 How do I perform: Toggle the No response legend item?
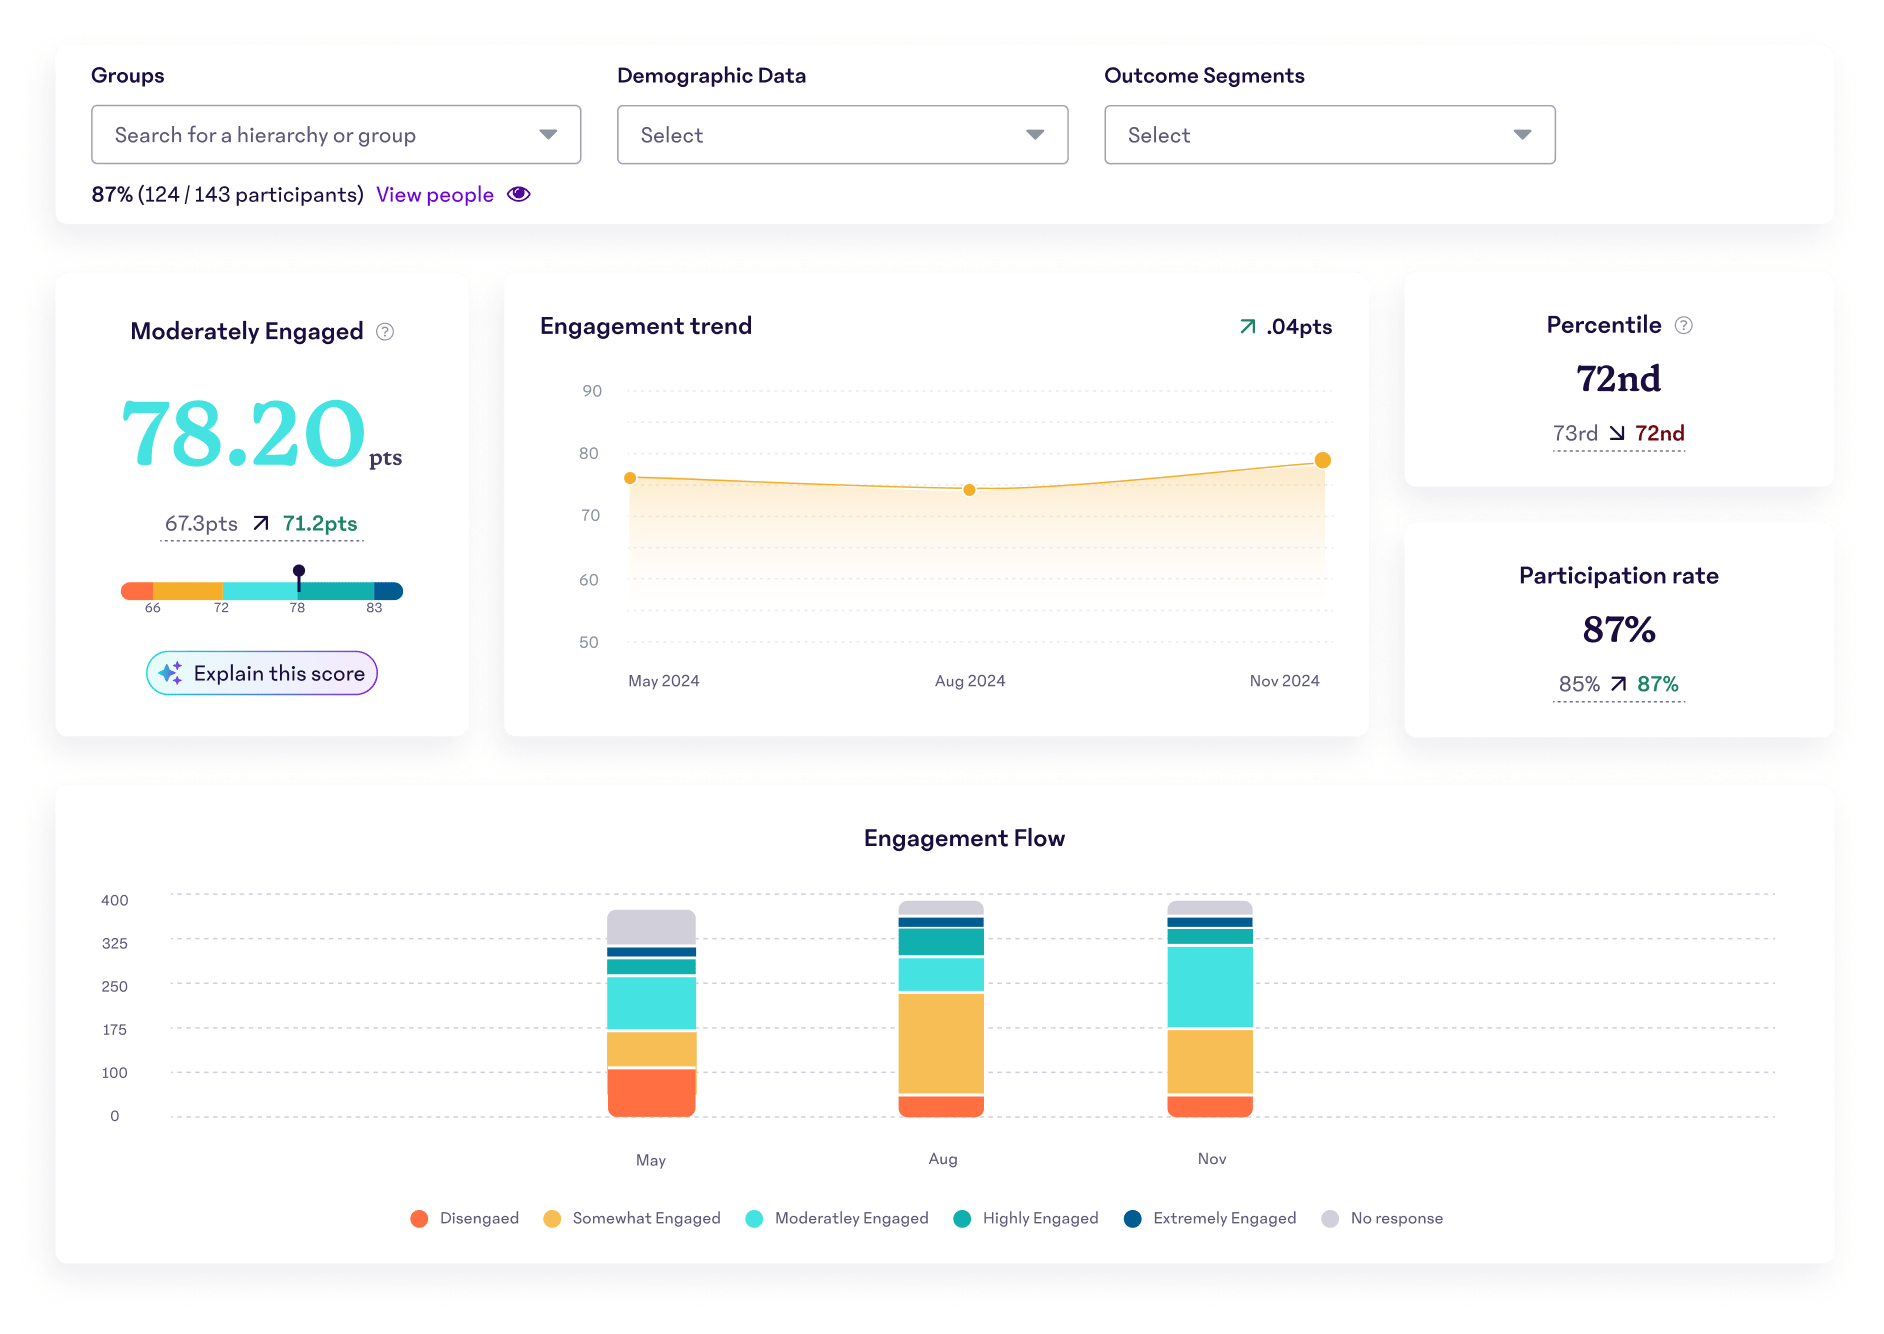coord(1382,1218)
